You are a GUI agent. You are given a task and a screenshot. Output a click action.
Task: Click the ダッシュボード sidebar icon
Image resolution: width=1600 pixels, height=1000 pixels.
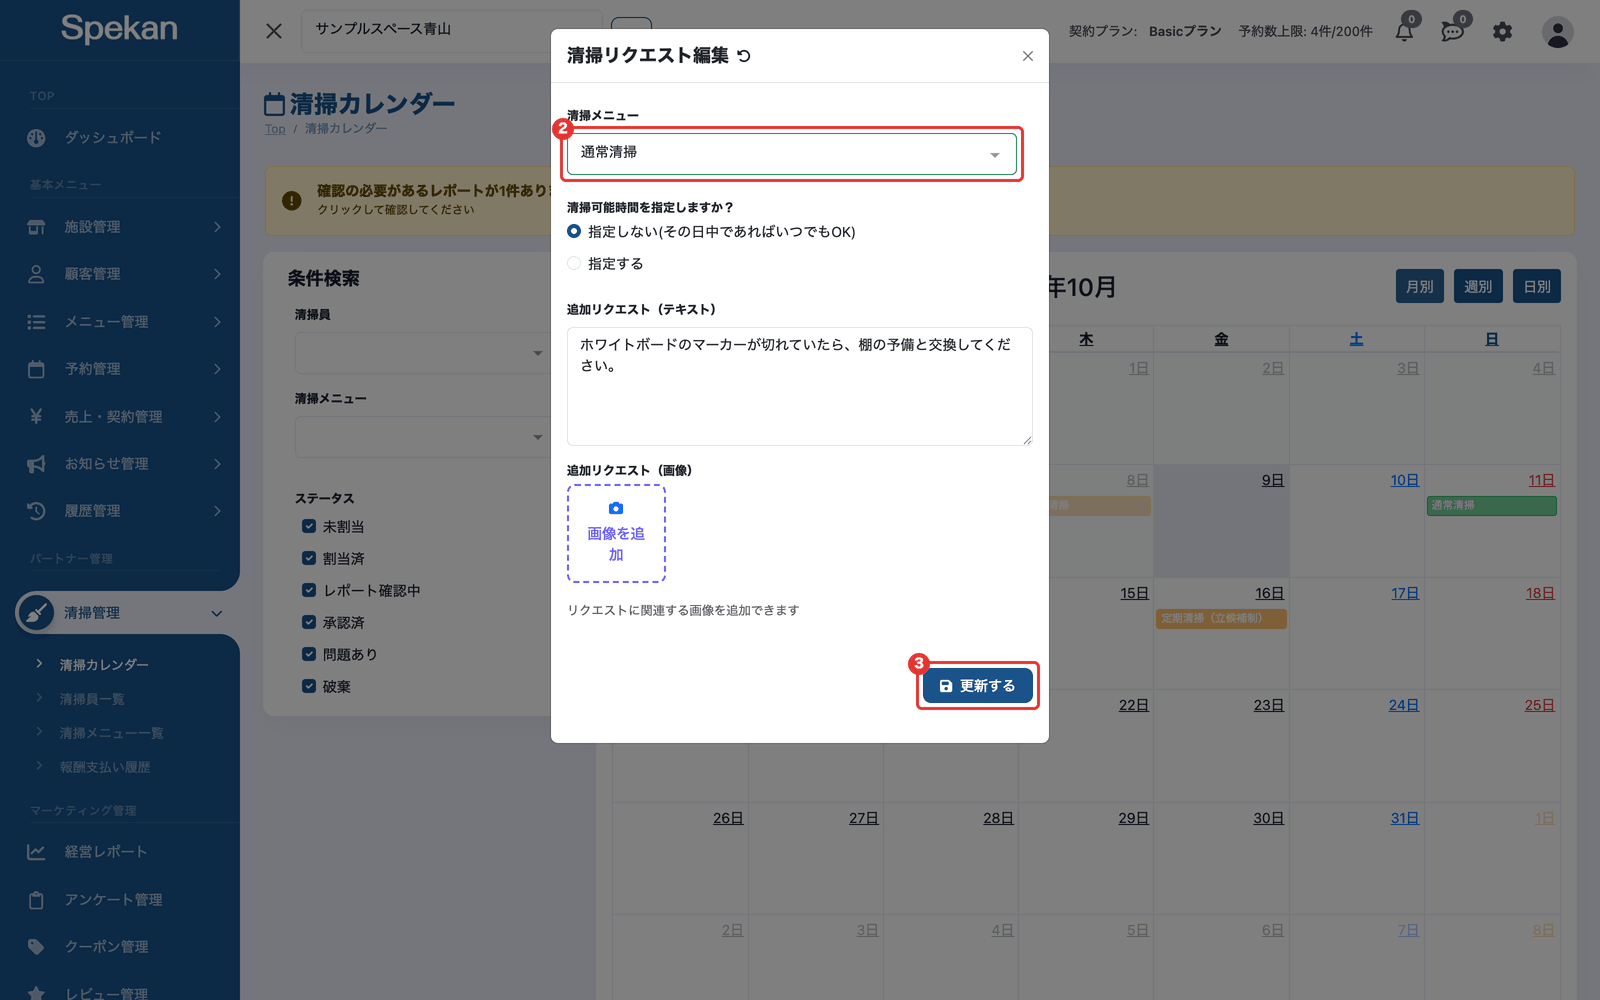36,138
